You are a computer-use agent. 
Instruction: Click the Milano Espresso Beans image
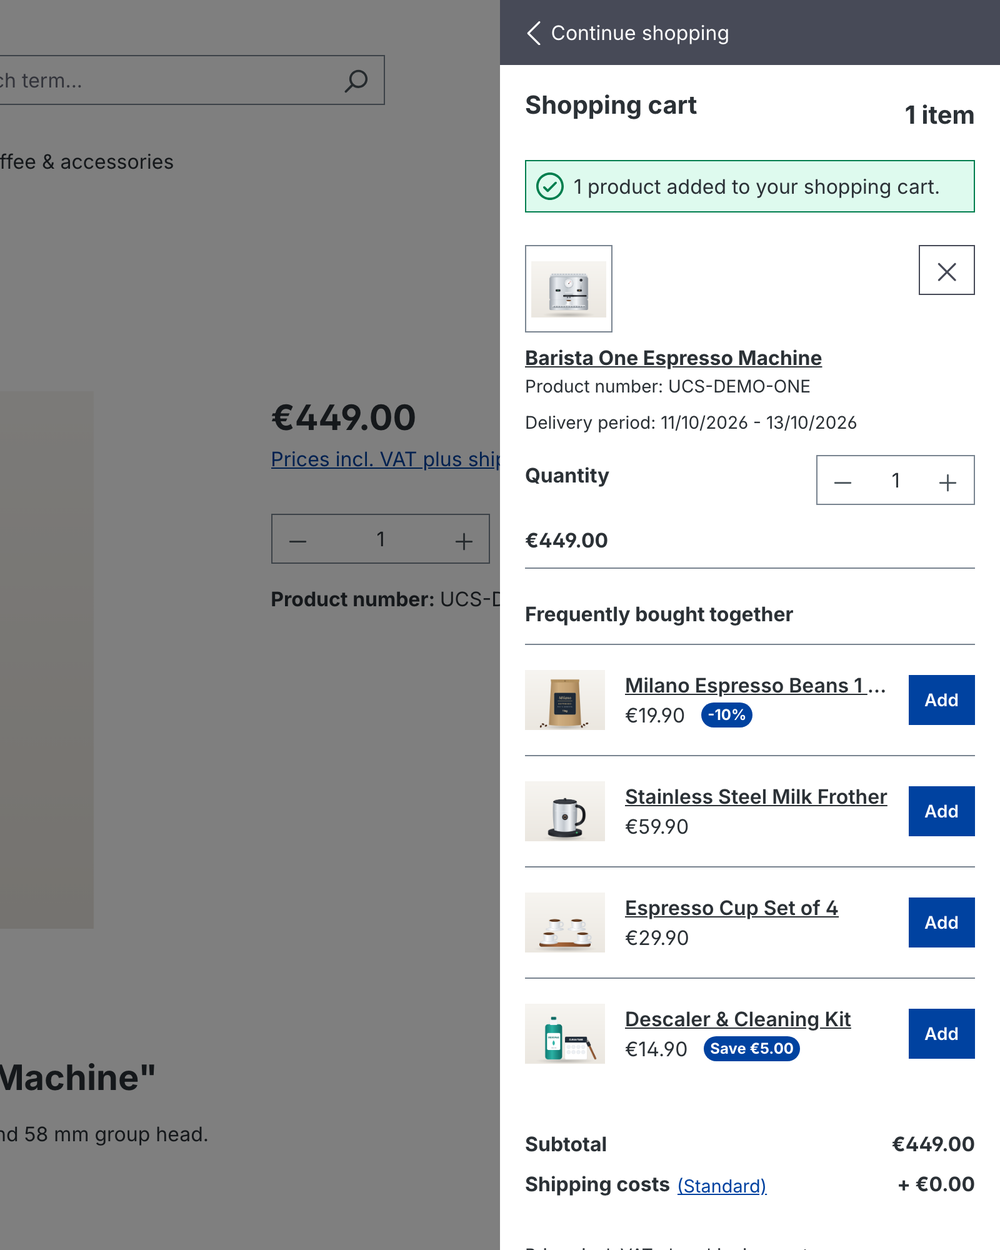pyautogui.click(x=565, y=700)
